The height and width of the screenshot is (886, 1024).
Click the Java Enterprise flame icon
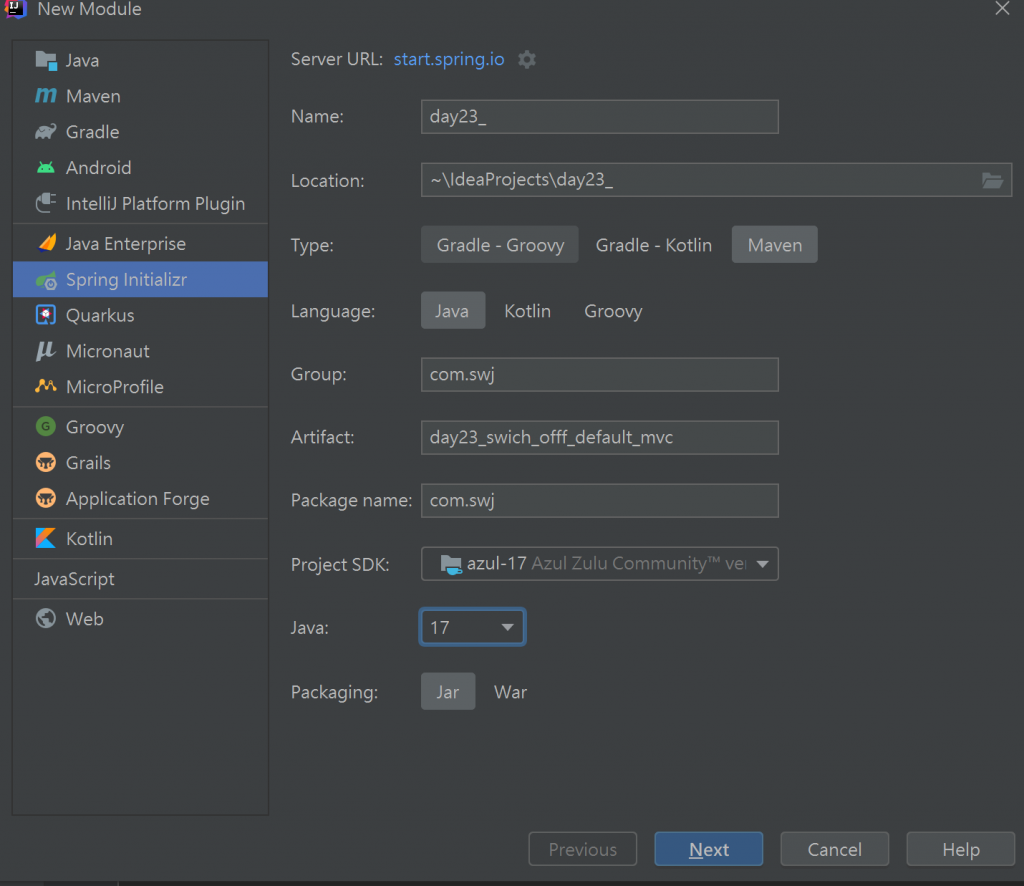[x=47, y=243]
